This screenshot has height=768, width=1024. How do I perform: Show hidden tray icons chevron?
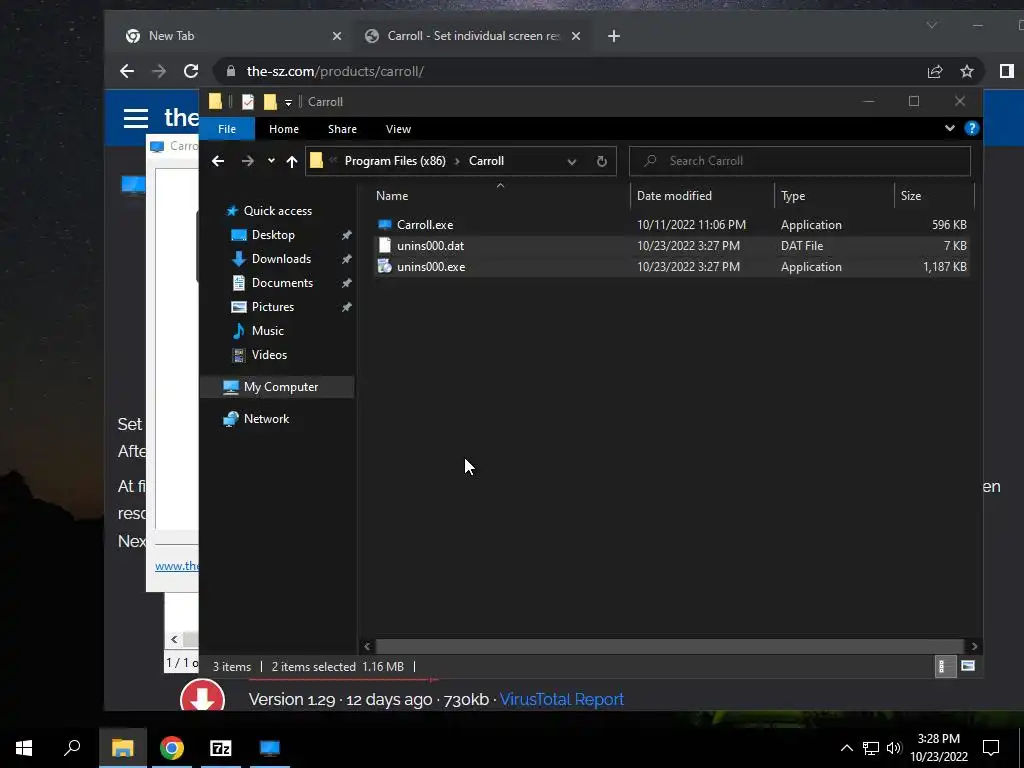pos(846,748)
